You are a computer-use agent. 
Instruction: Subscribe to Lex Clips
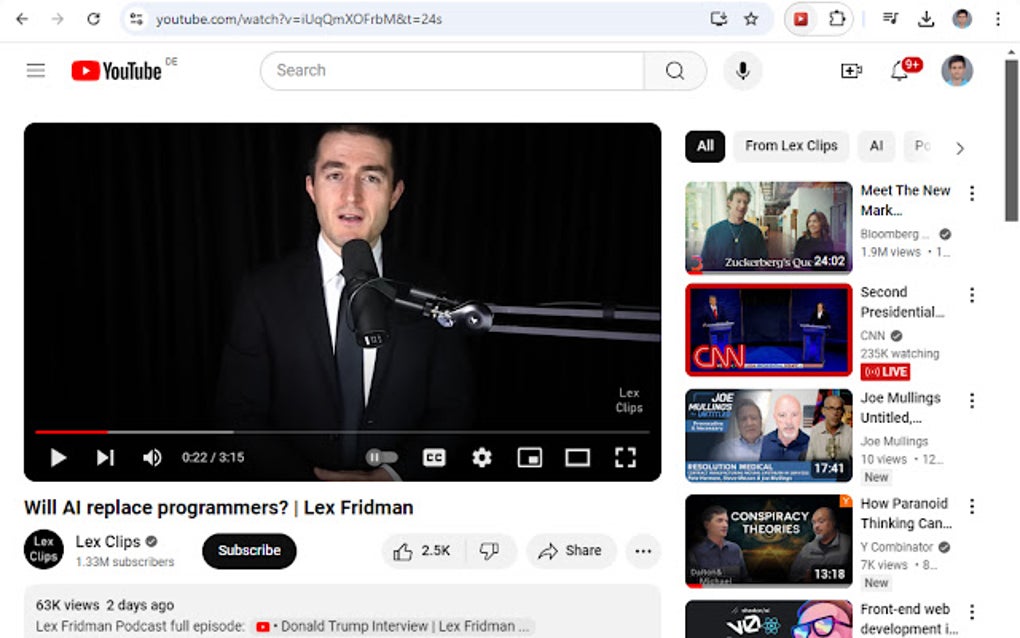coord(248,550)
